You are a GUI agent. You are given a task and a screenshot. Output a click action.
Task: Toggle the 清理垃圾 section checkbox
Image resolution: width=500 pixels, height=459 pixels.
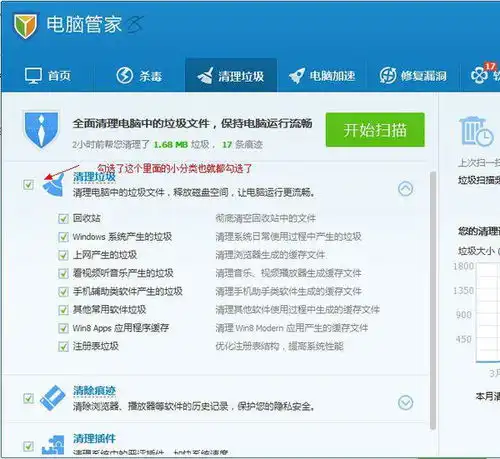(28, 184)
